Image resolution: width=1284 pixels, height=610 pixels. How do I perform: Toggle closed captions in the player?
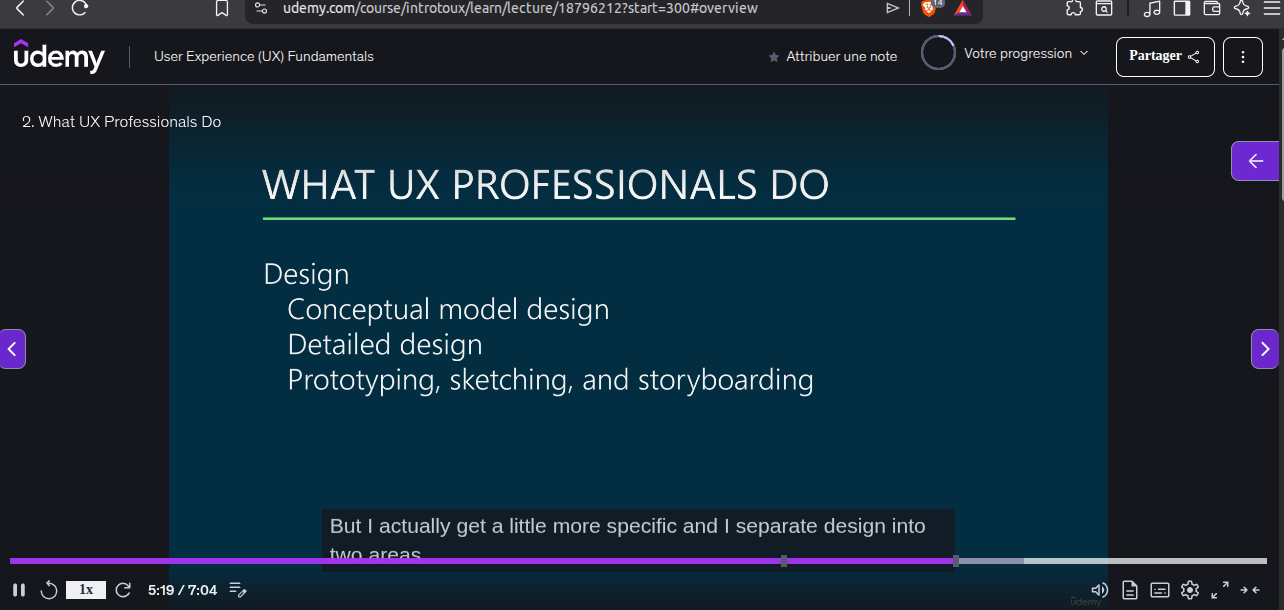[1160, 590]
